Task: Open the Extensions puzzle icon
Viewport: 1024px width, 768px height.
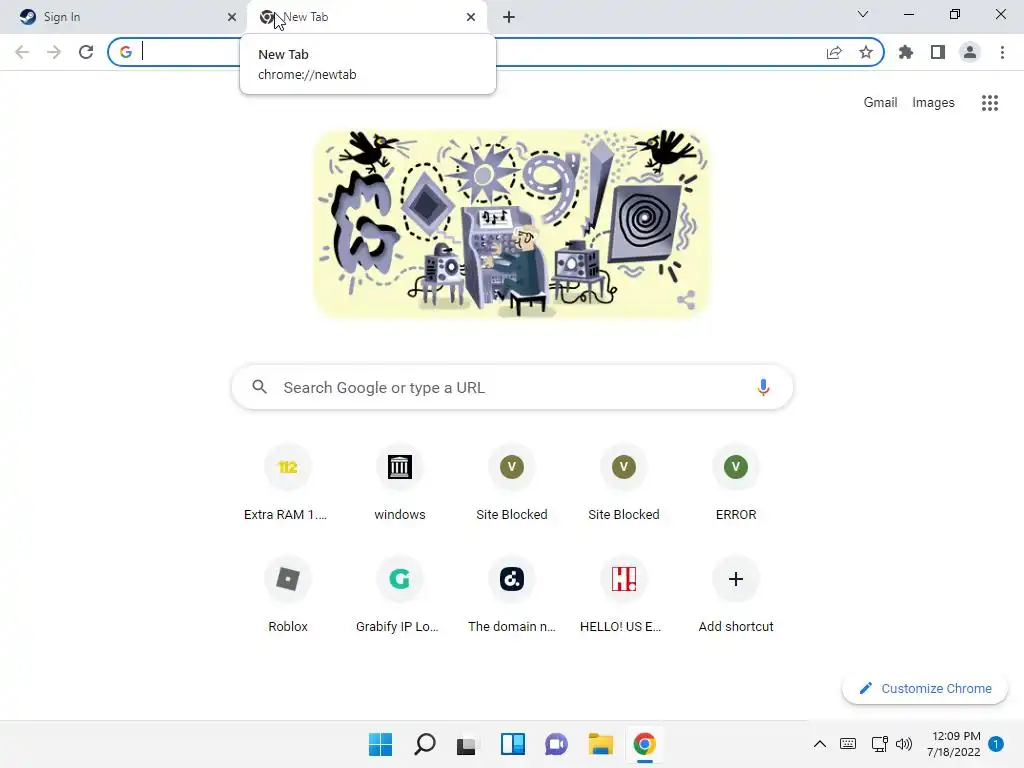Action: tap(906, 52)
